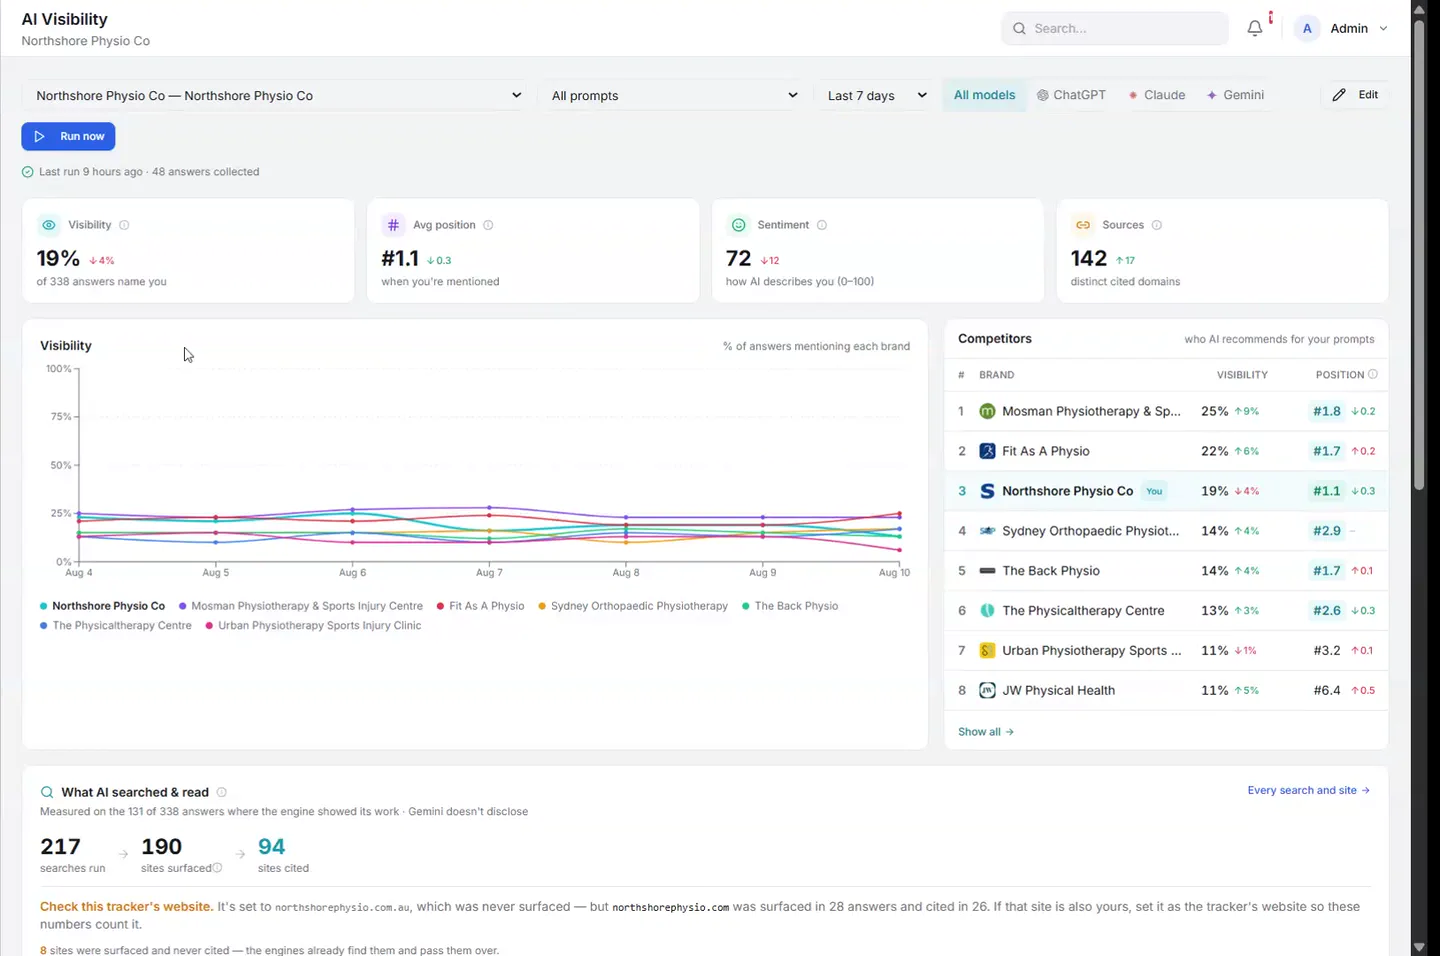The width and height of the screenshot is (1440, 956).
Task: Click the '25%' Mosman visibility value
Action: coord(1214,411)
